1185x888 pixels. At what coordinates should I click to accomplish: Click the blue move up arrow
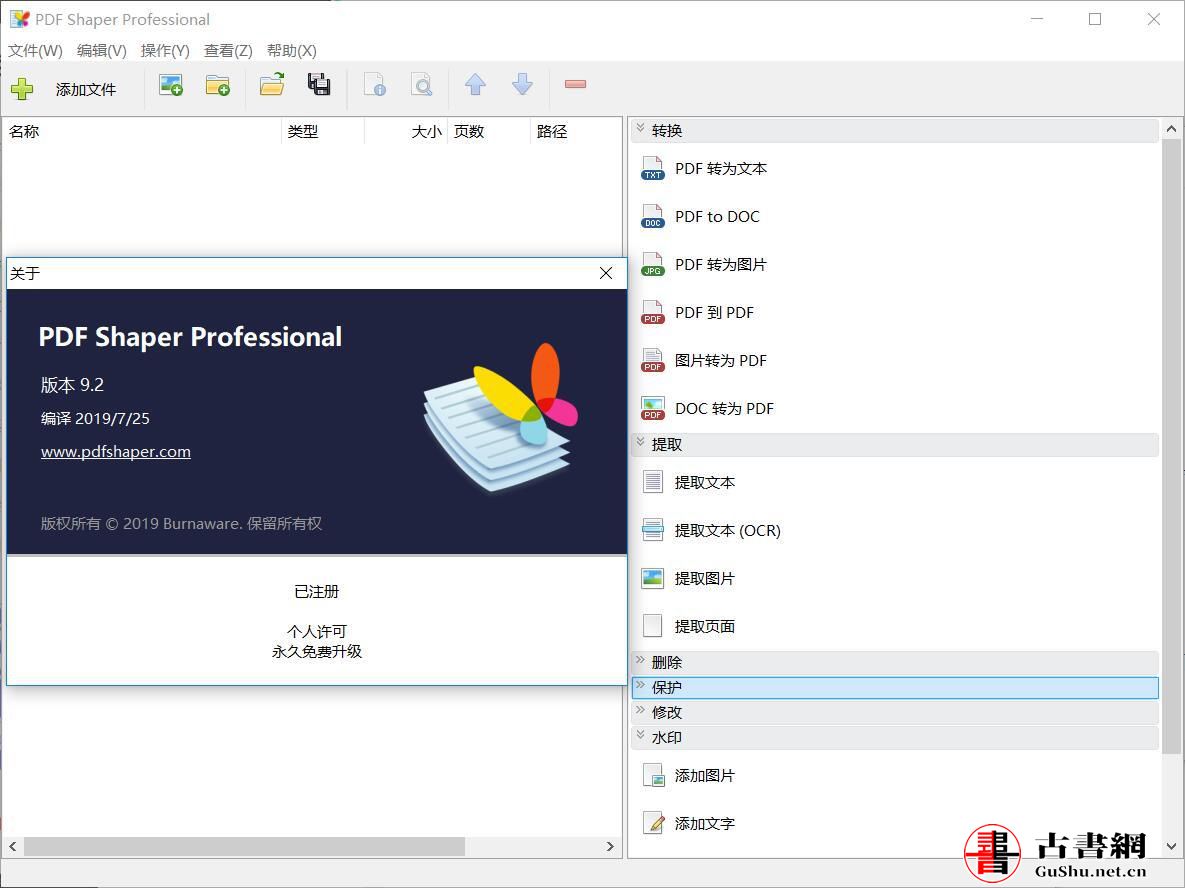pos(475,84)
